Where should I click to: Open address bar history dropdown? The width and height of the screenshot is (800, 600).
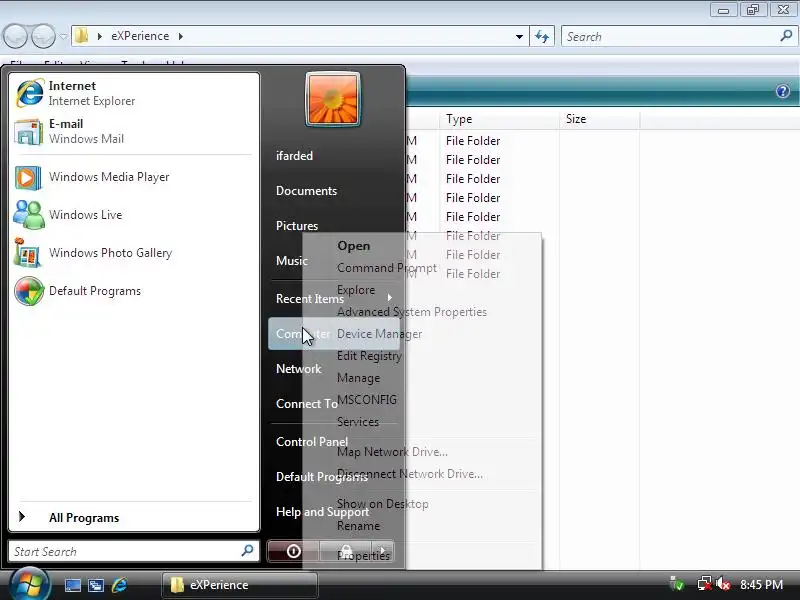tap(519, 36)
